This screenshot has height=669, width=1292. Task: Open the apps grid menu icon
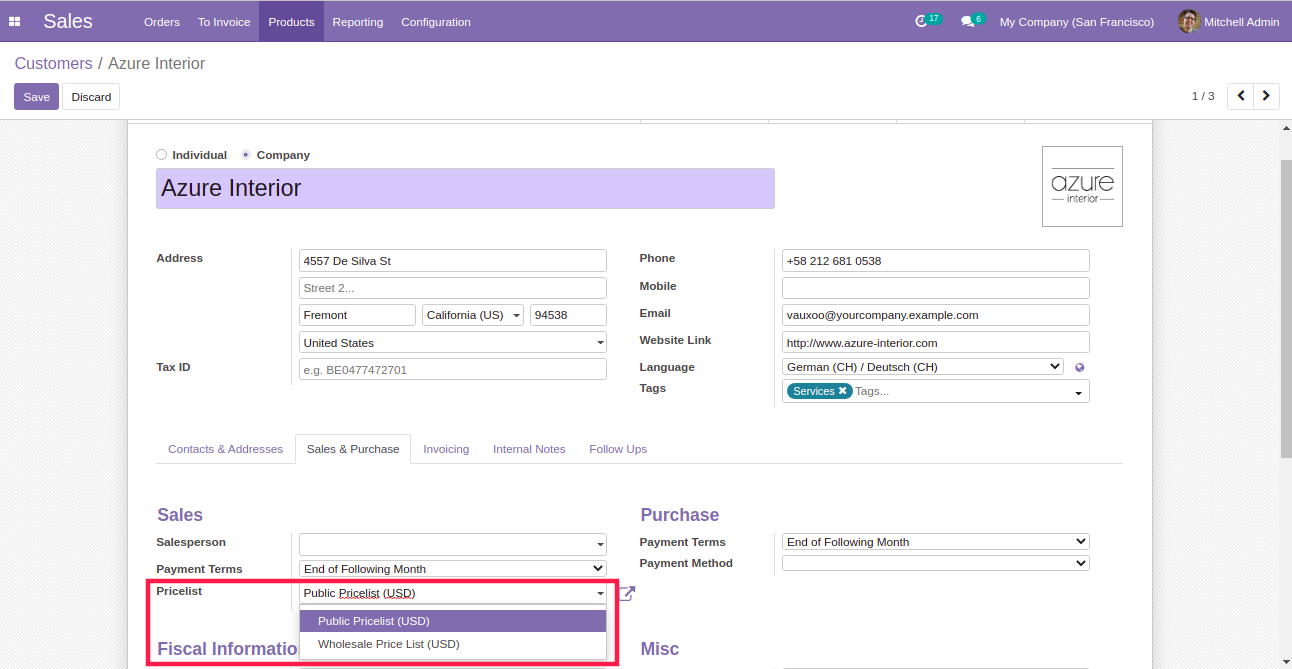point(15,22)
